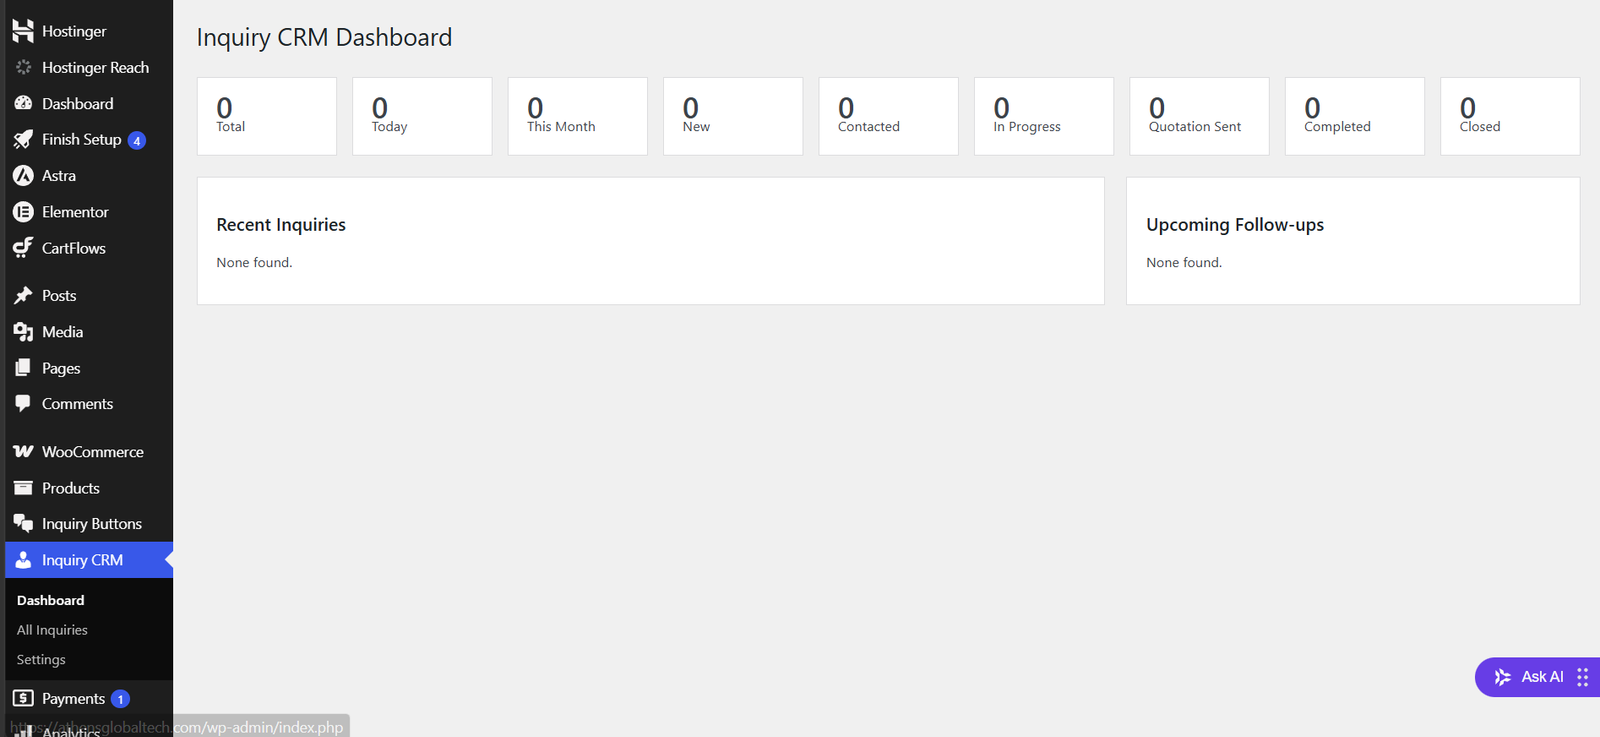Click the Products archive box icon
The image size is (1600, 737).
tap(23, 488)
